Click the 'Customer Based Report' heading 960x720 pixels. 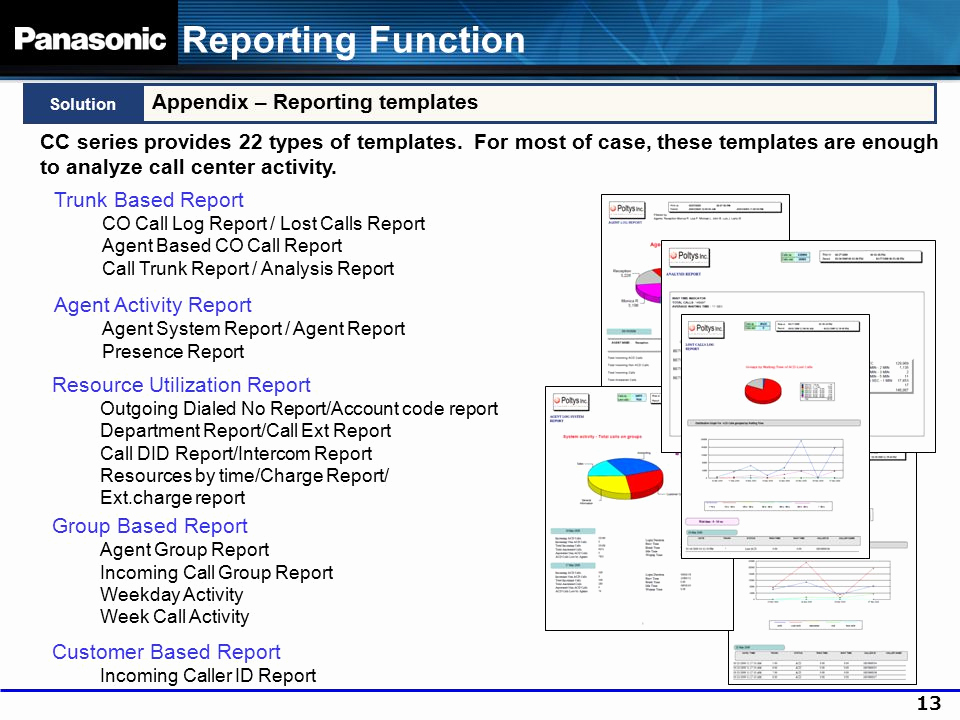tap(166, 652)
